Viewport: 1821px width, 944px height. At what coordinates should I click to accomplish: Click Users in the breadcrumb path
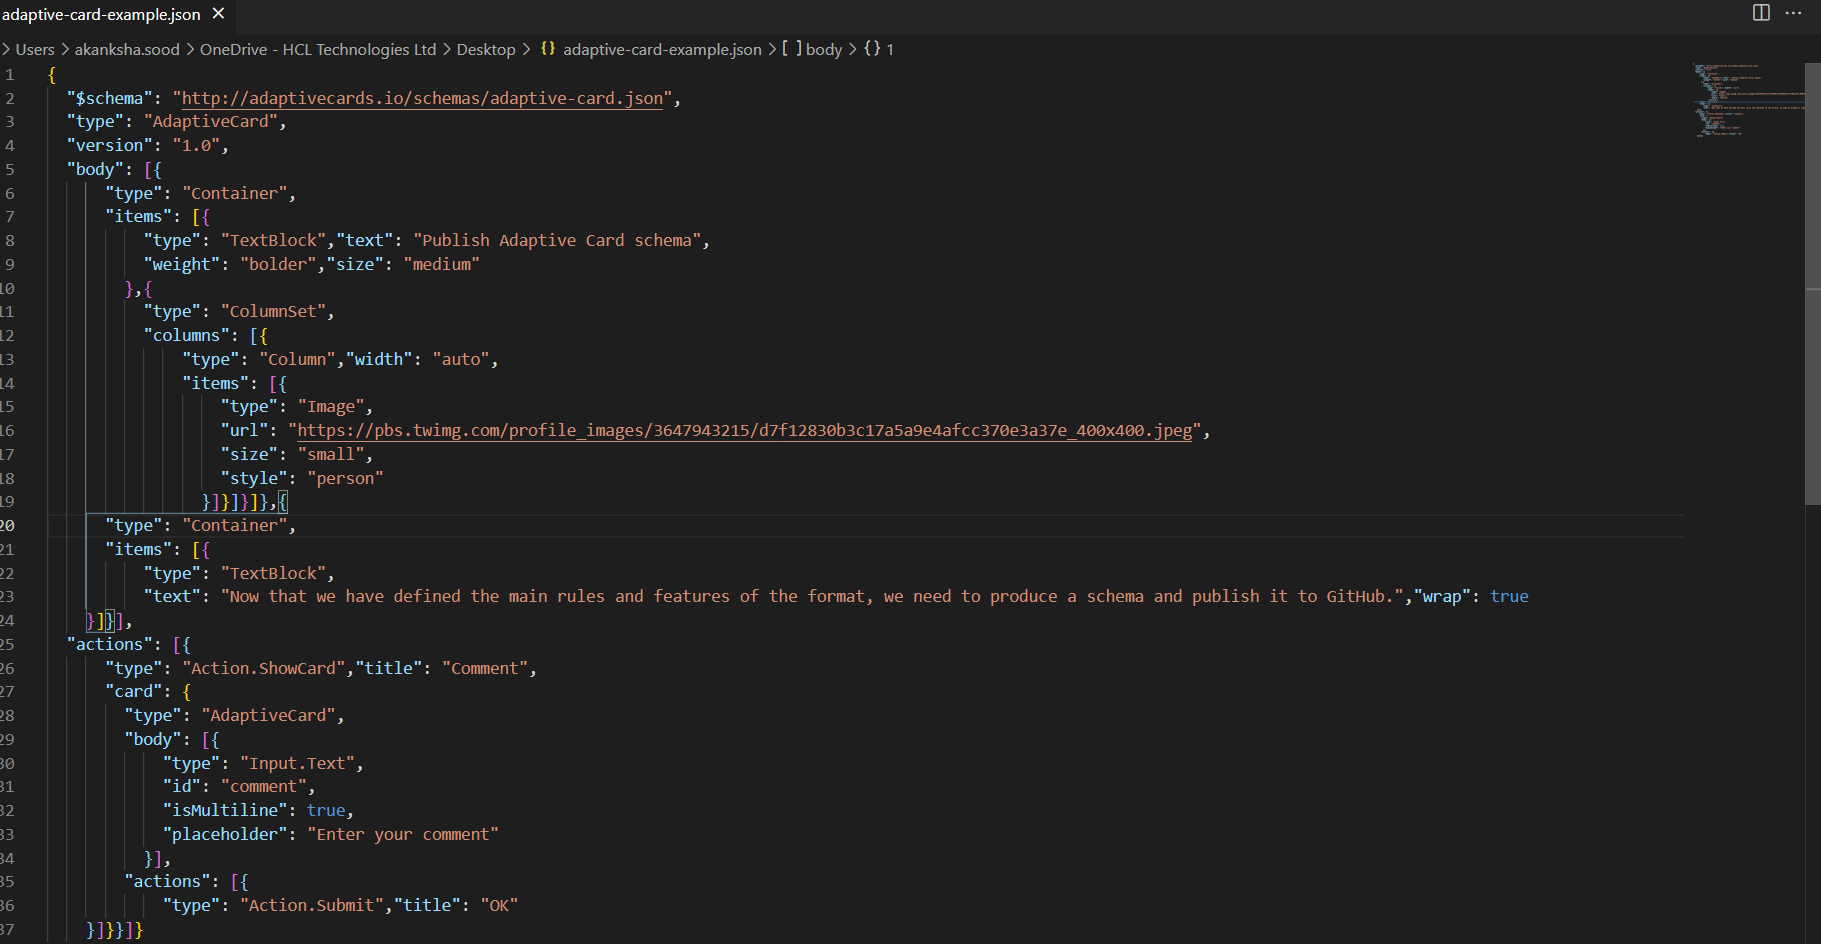coord(35,48)
